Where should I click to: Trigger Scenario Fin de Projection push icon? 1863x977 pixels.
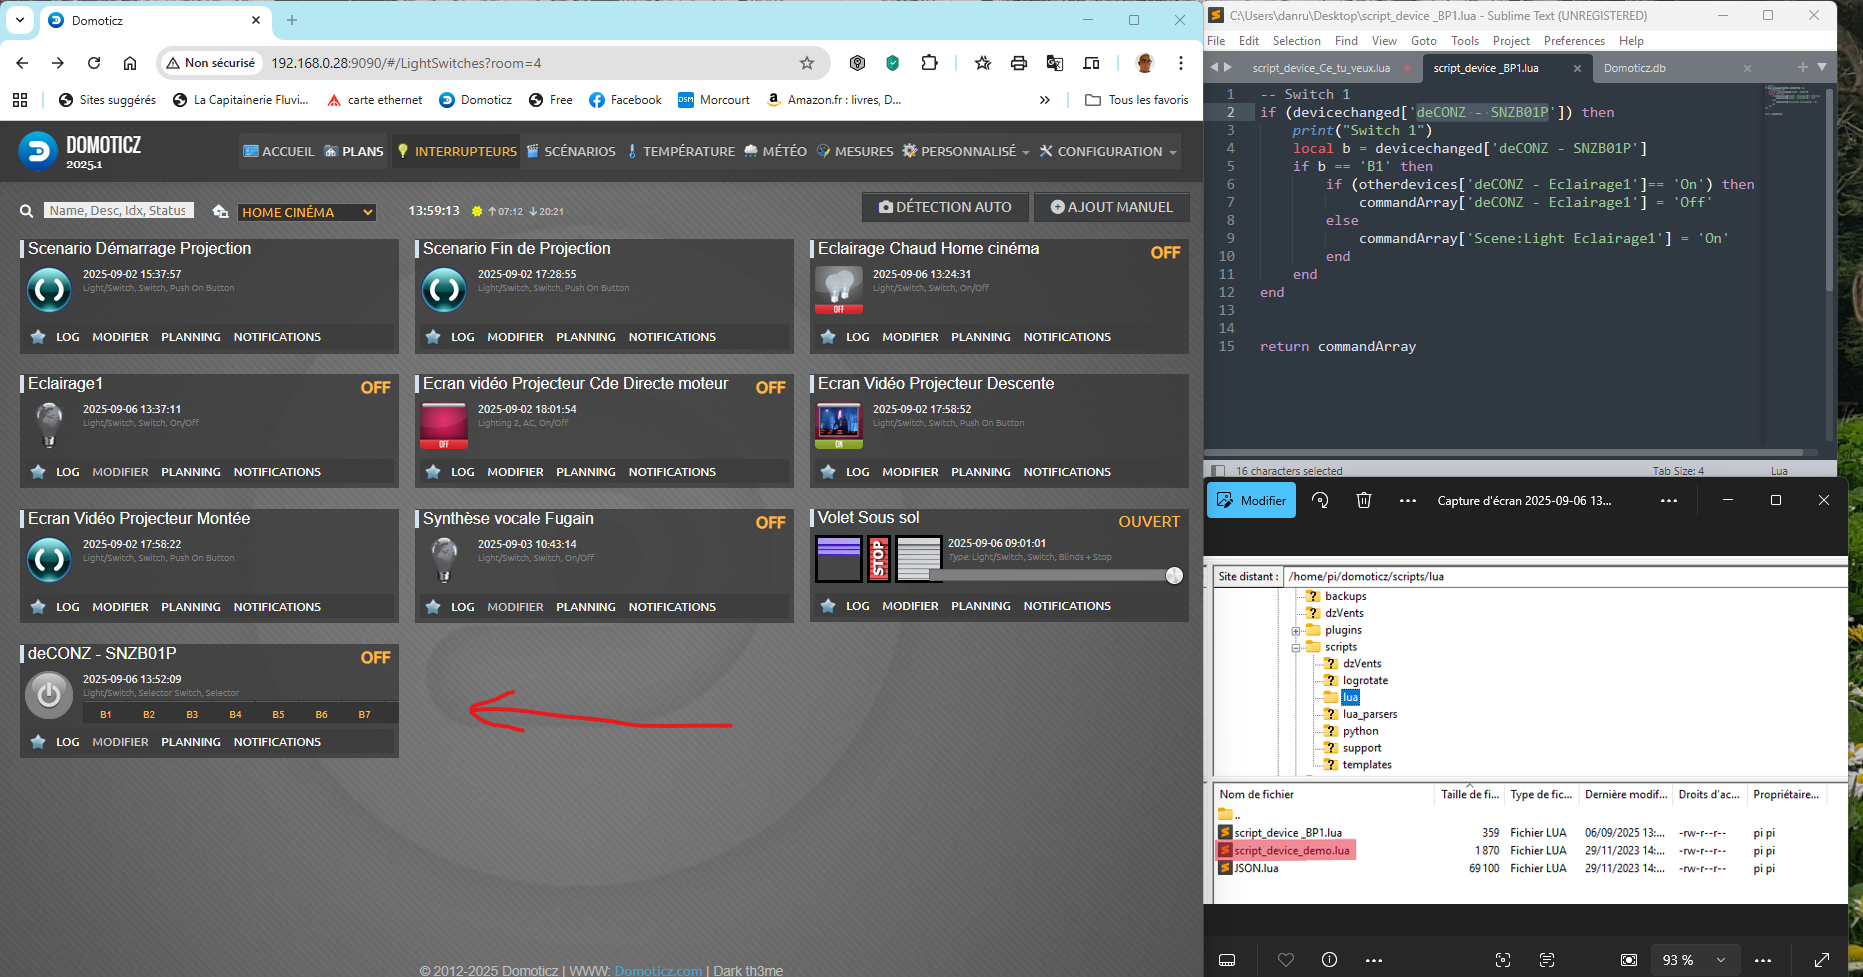[x=444, y=290]
